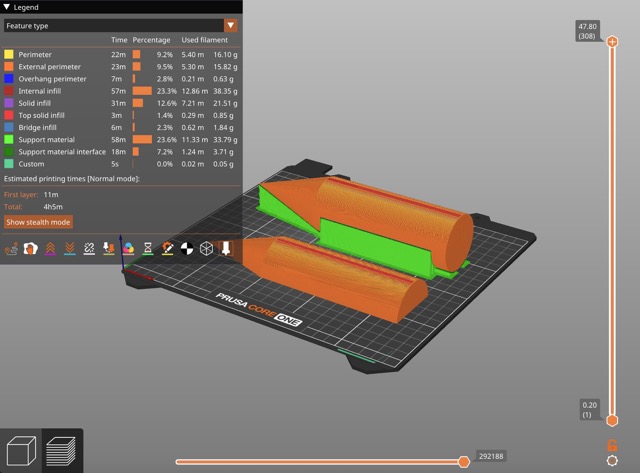This screenshot has width=640, height=473.
Task: Toggle Support material feature visibility
Action: [9, 139]
